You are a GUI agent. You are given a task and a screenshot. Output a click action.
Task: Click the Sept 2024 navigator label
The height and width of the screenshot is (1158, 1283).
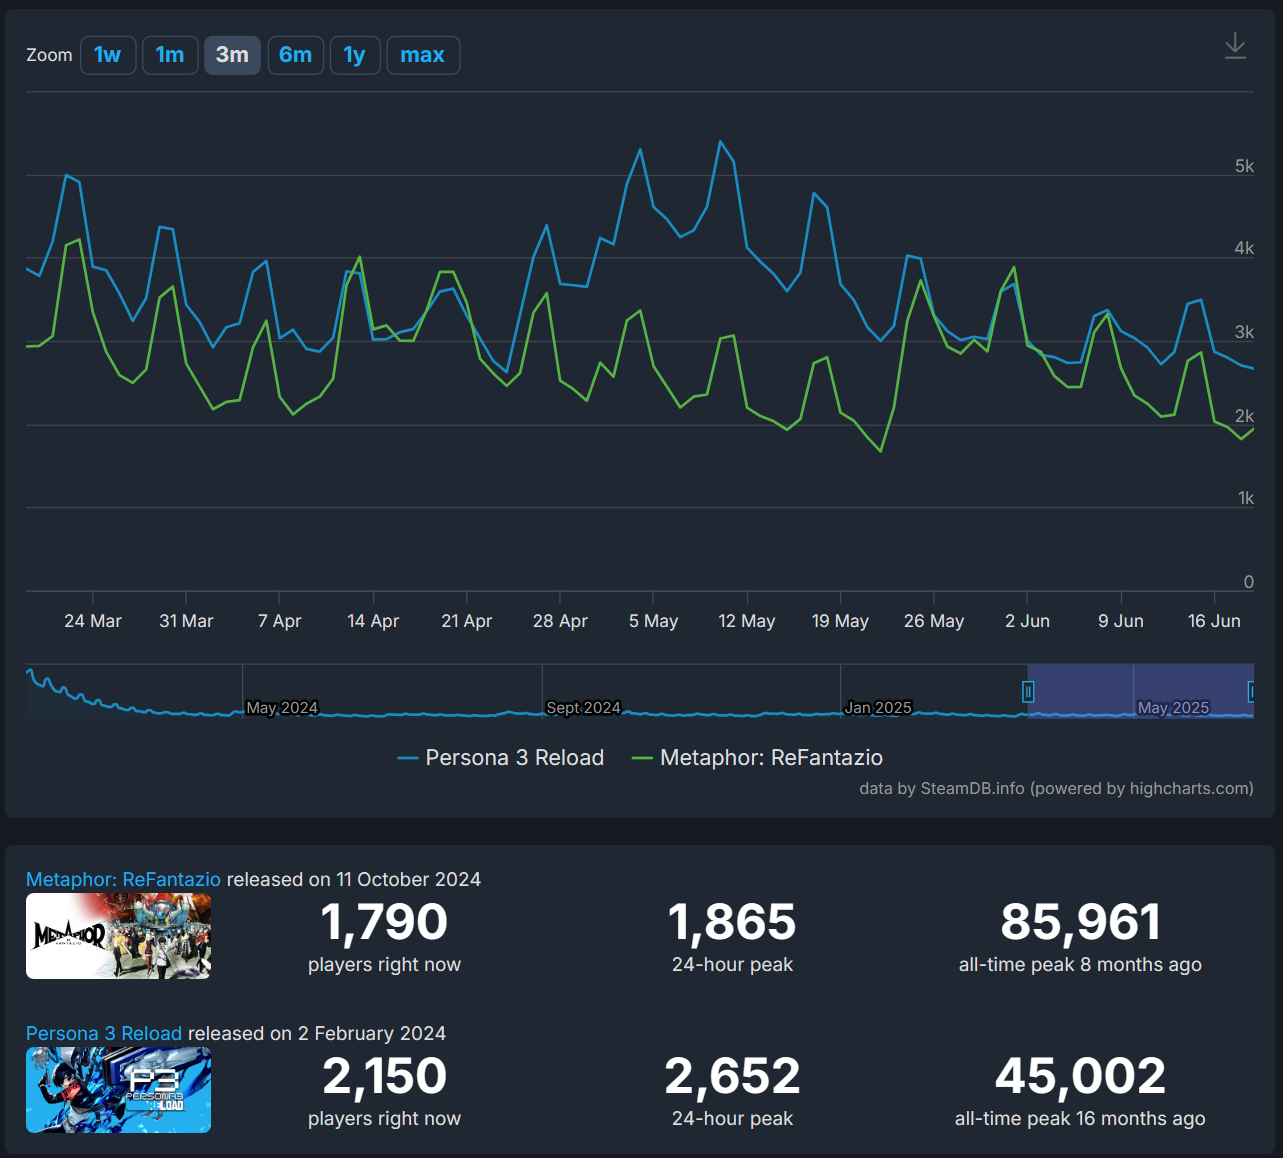pos(583,707)
